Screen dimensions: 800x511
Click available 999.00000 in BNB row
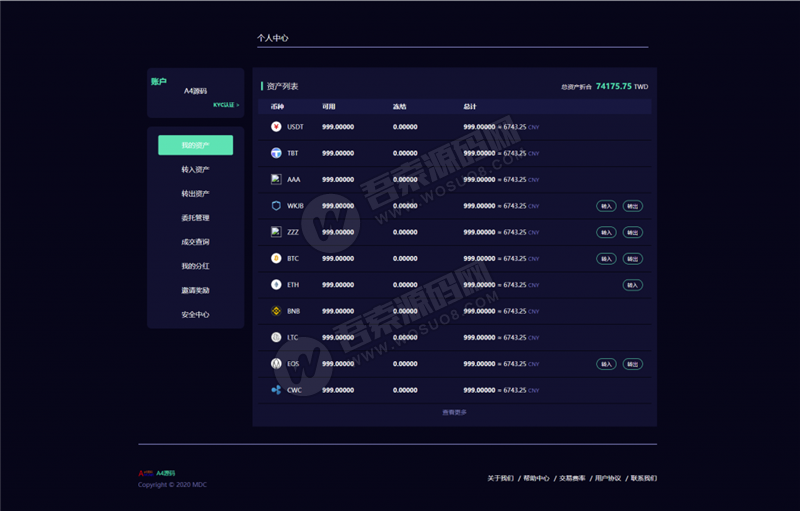[x=338, y=311]
